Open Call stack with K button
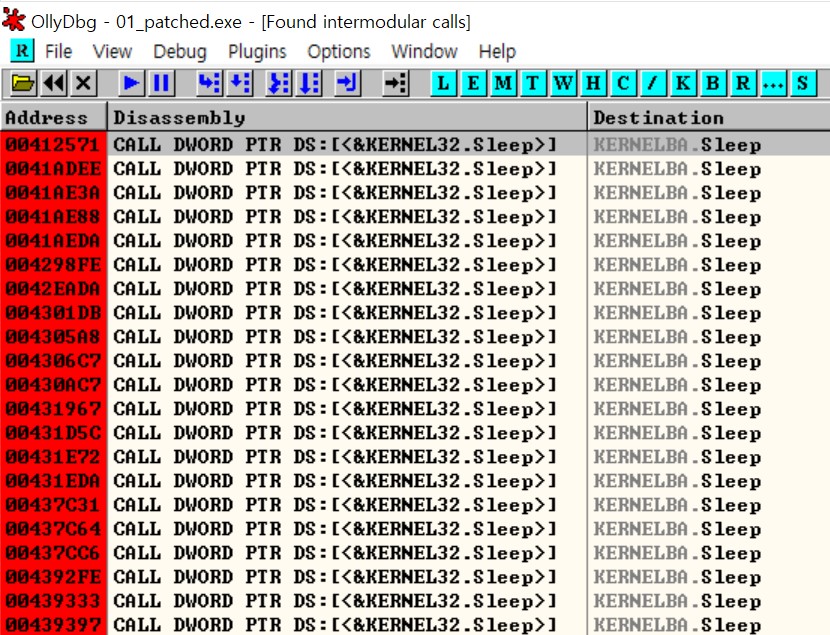This screenshot has height=635, width=830. coord(683,84)
